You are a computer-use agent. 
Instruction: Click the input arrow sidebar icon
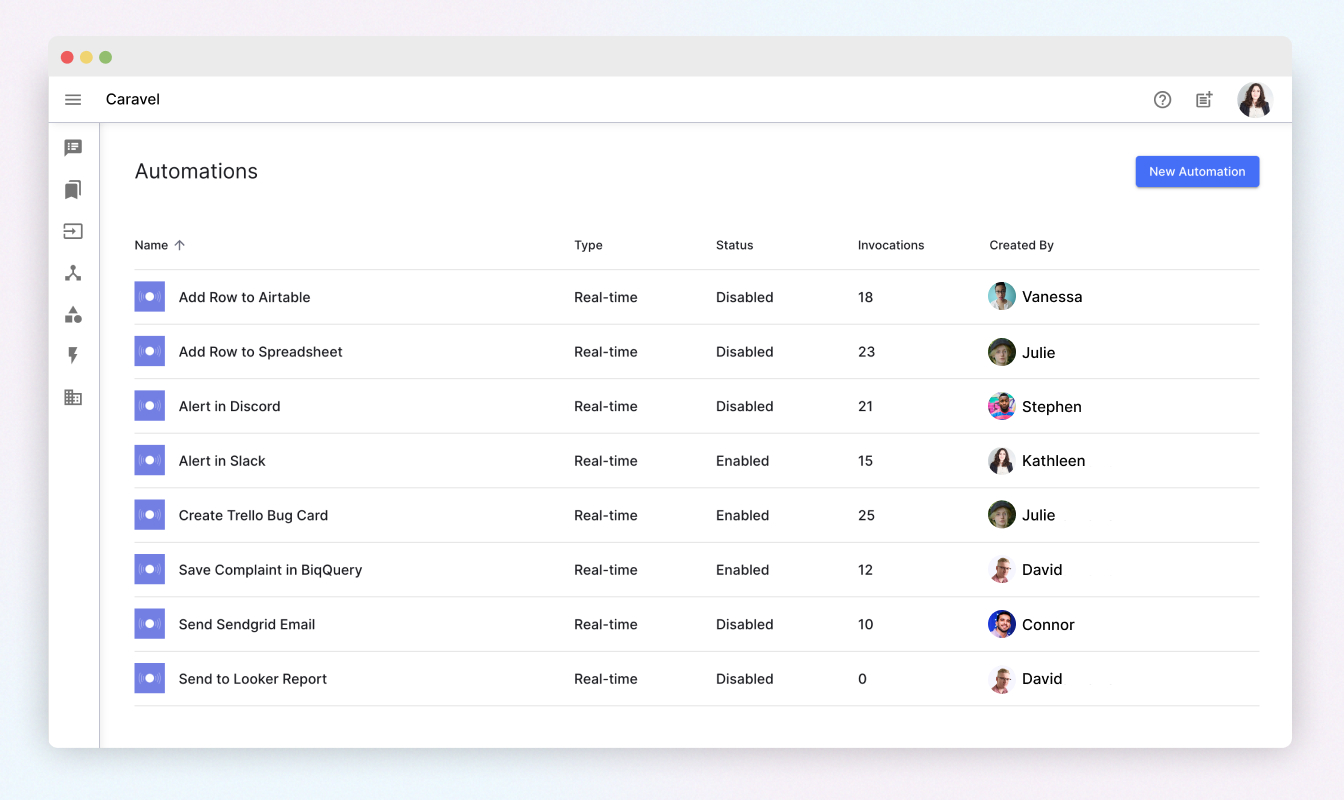coord(73,231)
